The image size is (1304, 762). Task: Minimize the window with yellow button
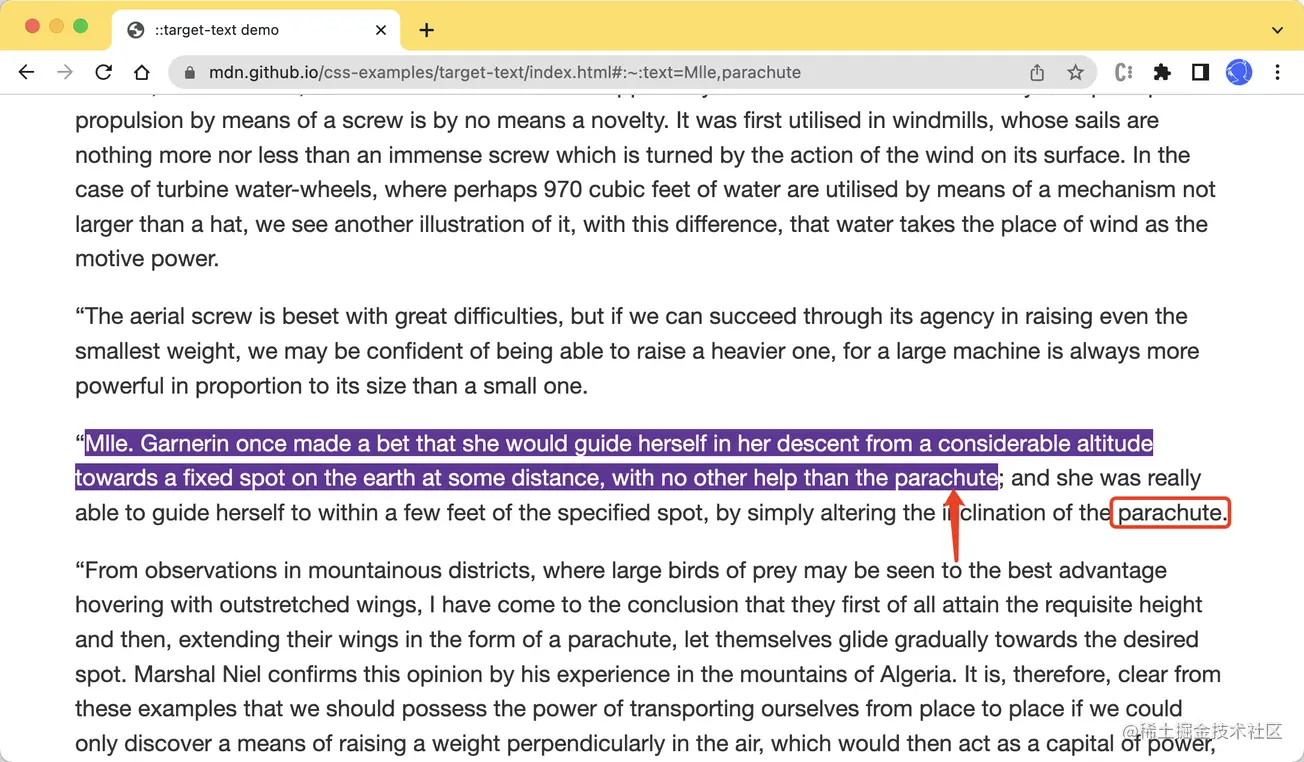56,27
